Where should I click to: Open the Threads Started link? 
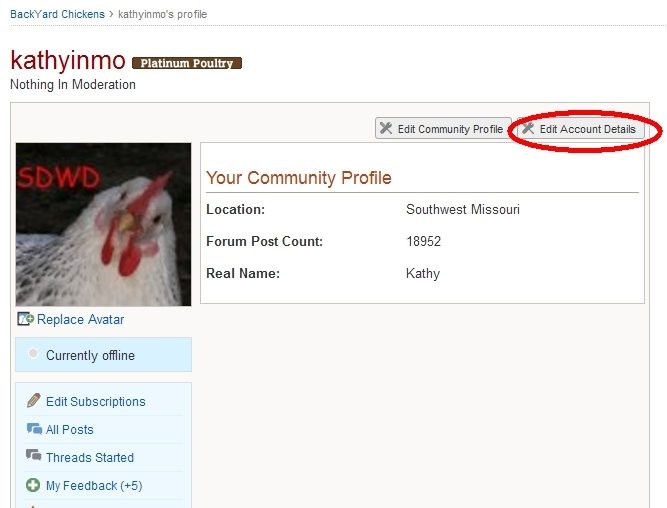89,457
